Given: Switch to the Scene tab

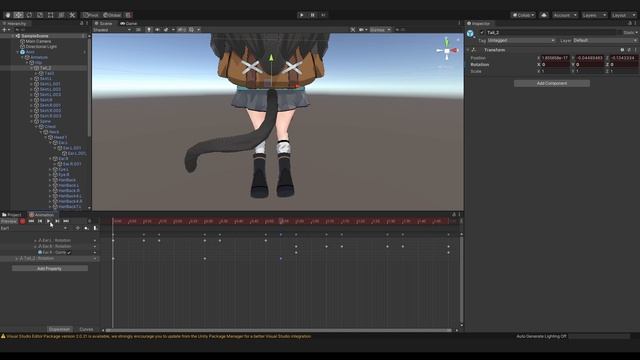Looking at the screenshot, I should pyautogui.click(x=104, y=24).
